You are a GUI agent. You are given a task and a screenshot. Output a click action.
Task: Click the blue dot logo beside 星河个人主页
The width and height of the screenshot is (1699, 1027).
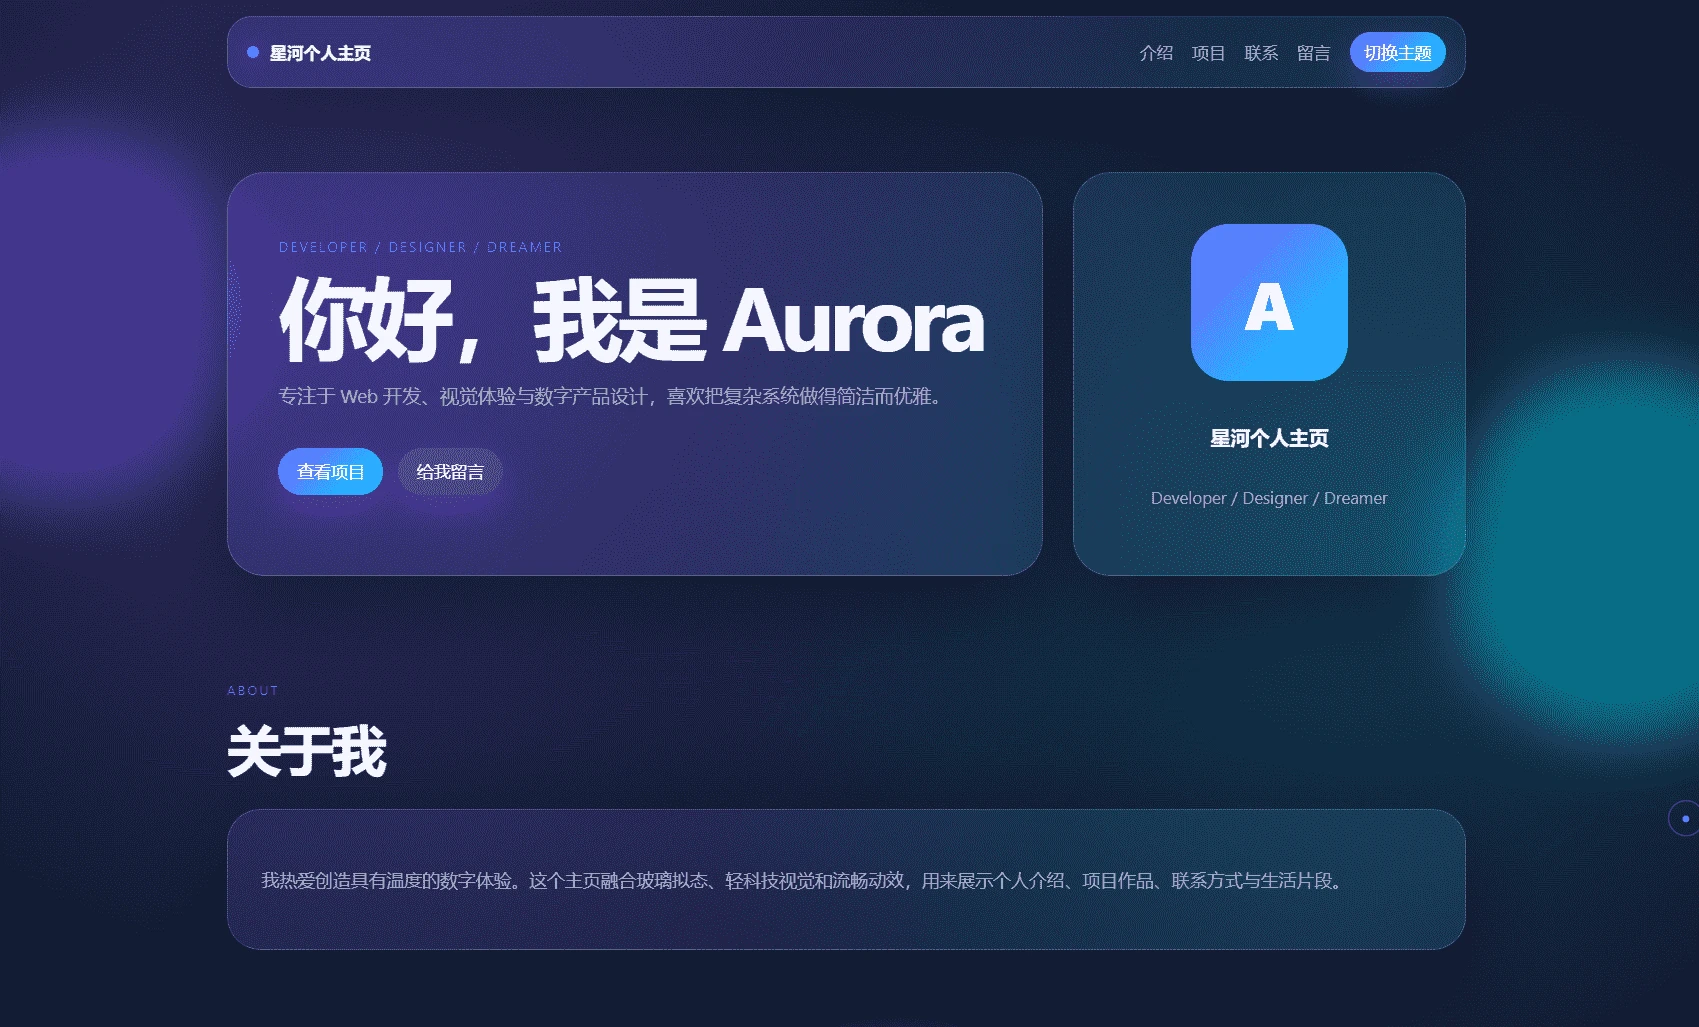(x=253, y=52)
